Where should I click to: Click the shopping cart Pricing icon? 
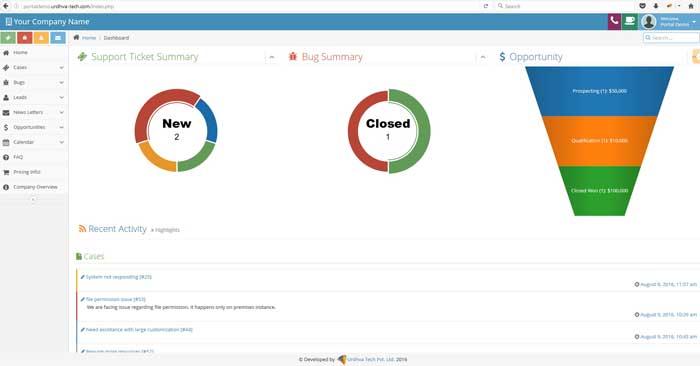click(6, 172)
